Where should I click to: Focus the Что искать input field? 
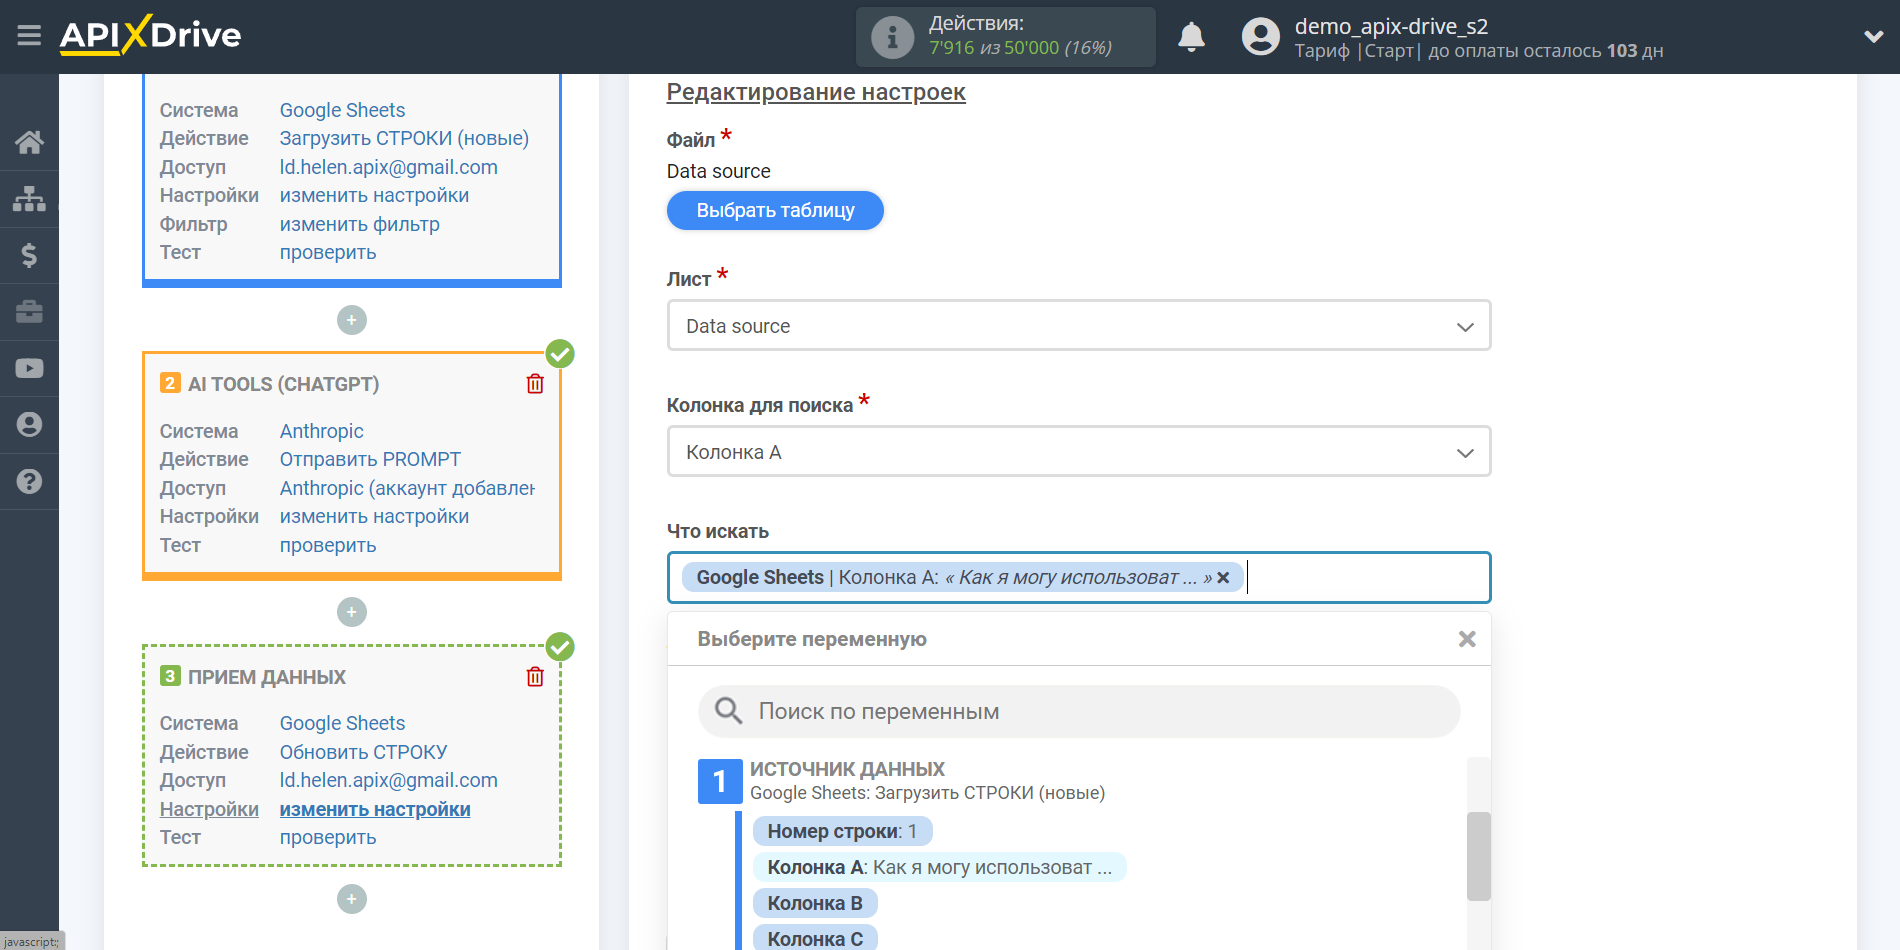(1079, 577)
